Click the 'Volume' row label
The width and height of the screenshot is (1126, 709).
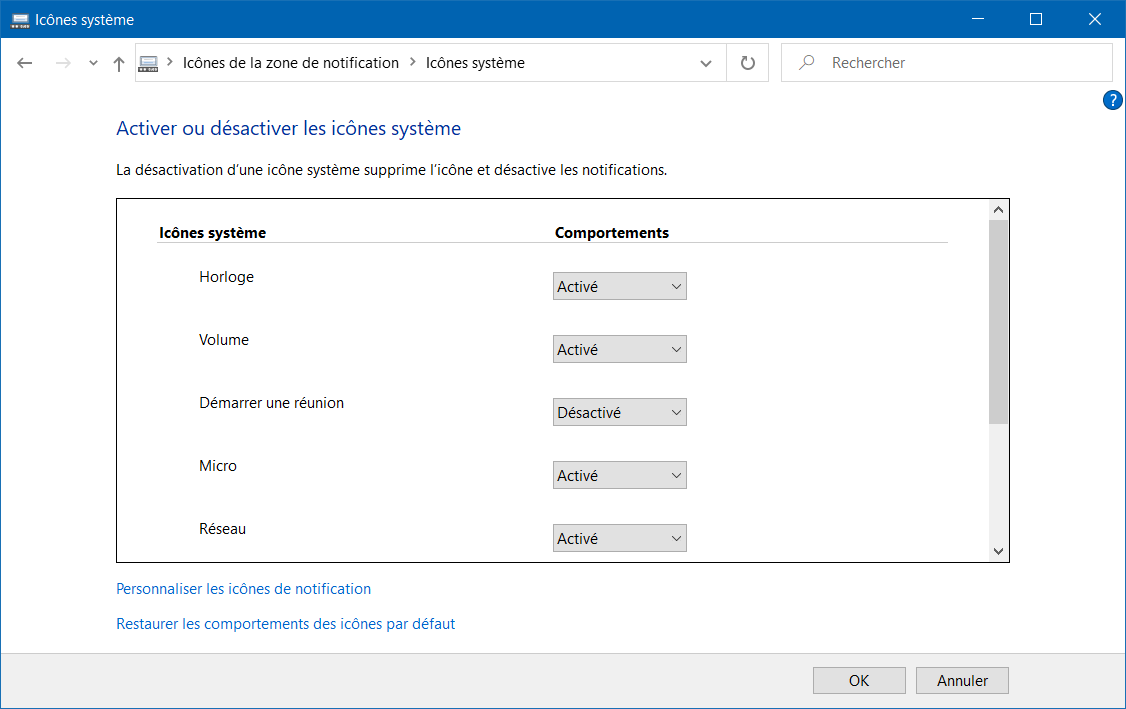(x=224, y=340)
